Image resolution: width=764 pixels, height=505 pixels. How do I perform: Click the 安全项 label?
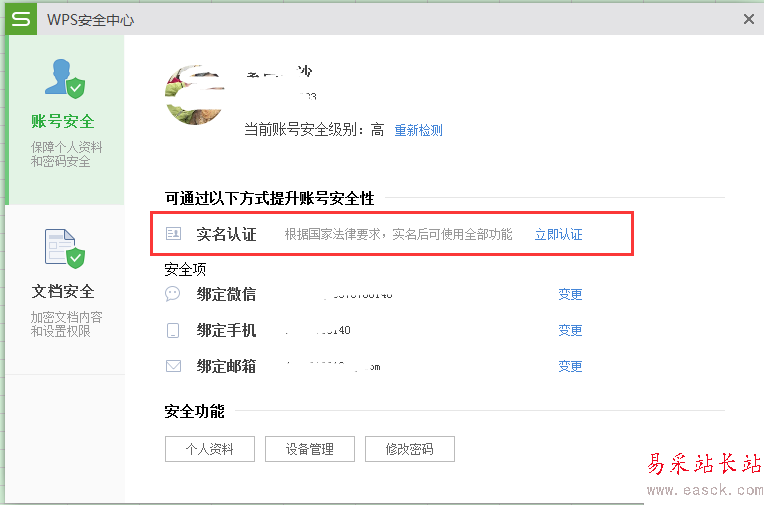point(185,269)
